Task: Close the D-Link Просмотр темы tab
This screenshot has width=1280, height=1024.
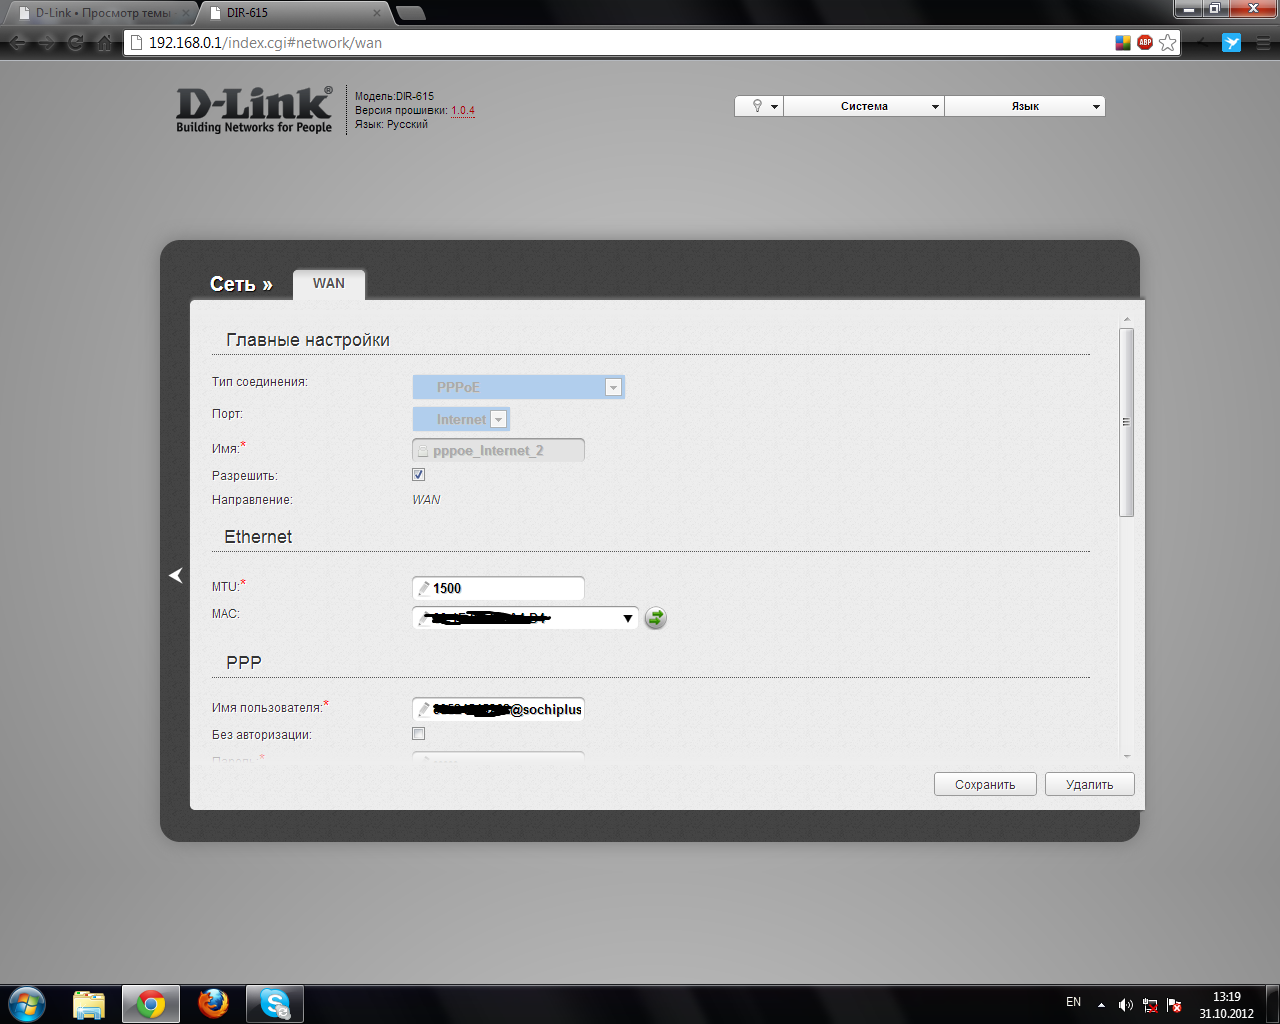Action: coord(185,13)
